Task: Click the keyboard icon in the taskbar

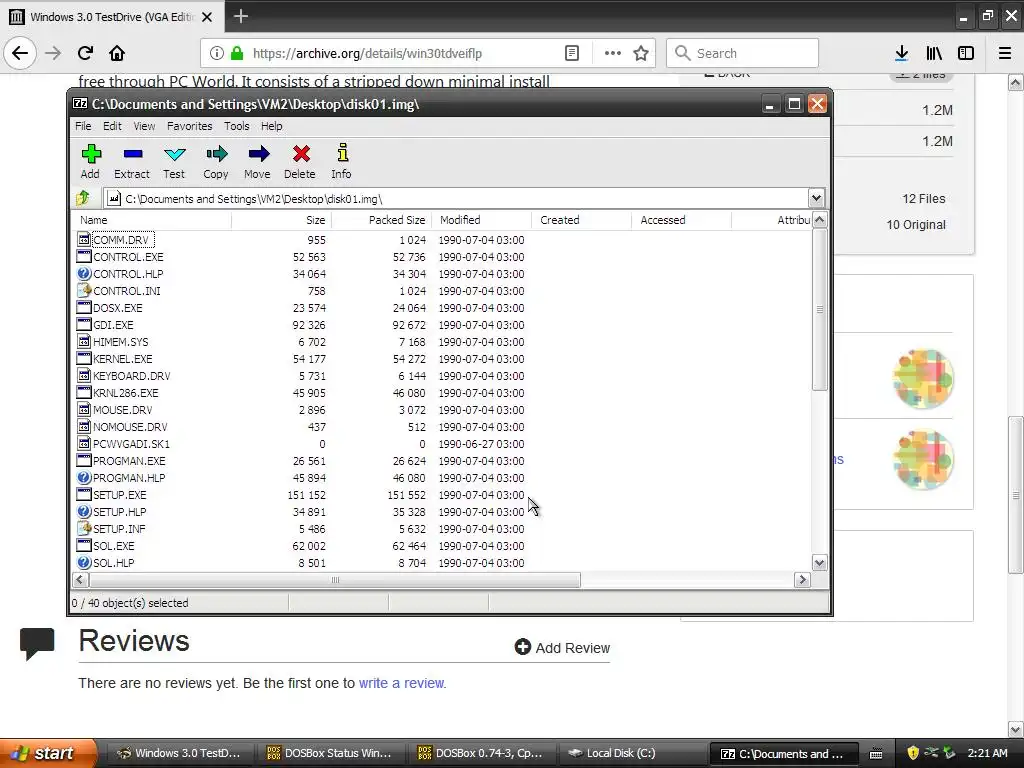Action: point(876,754)
